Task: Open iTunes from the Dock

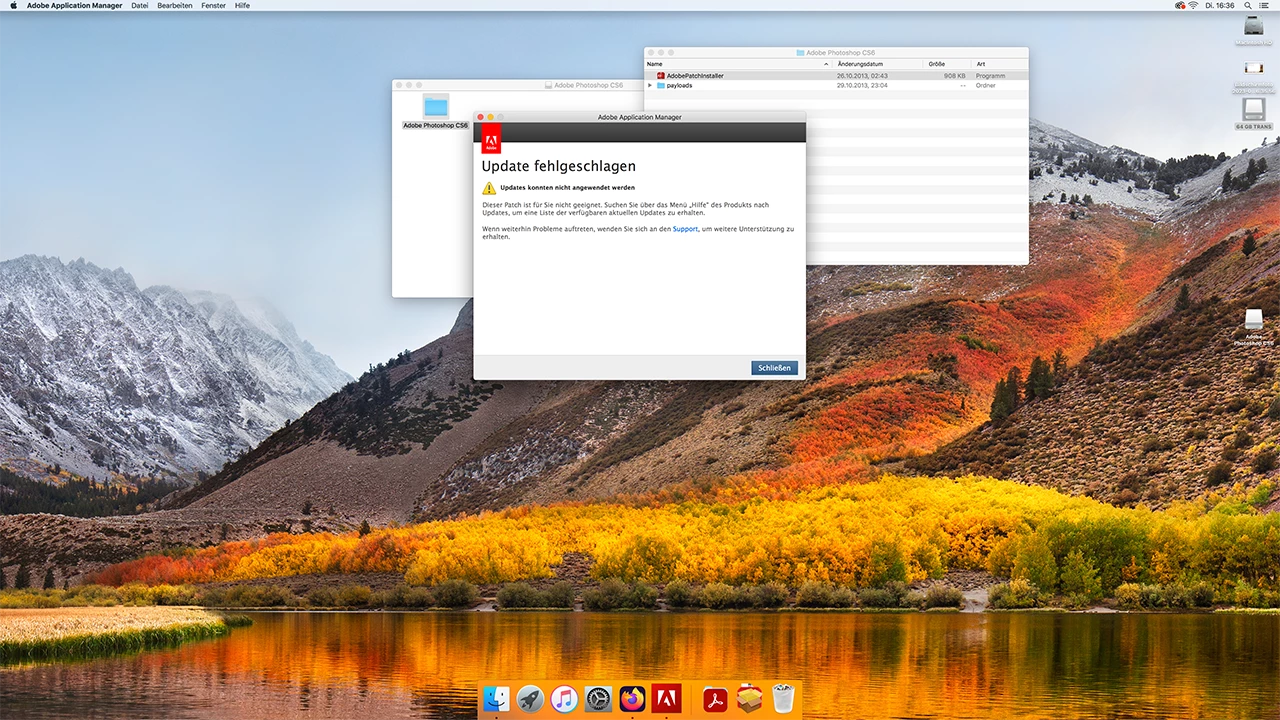Action: pos(564,698)
